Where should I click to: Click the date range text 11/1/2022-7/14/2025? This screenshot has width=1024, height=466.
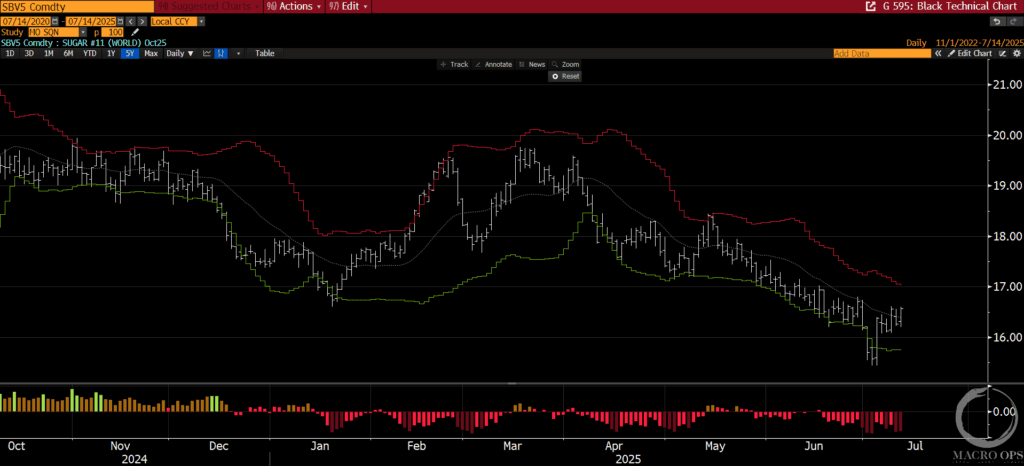[978, 42]
